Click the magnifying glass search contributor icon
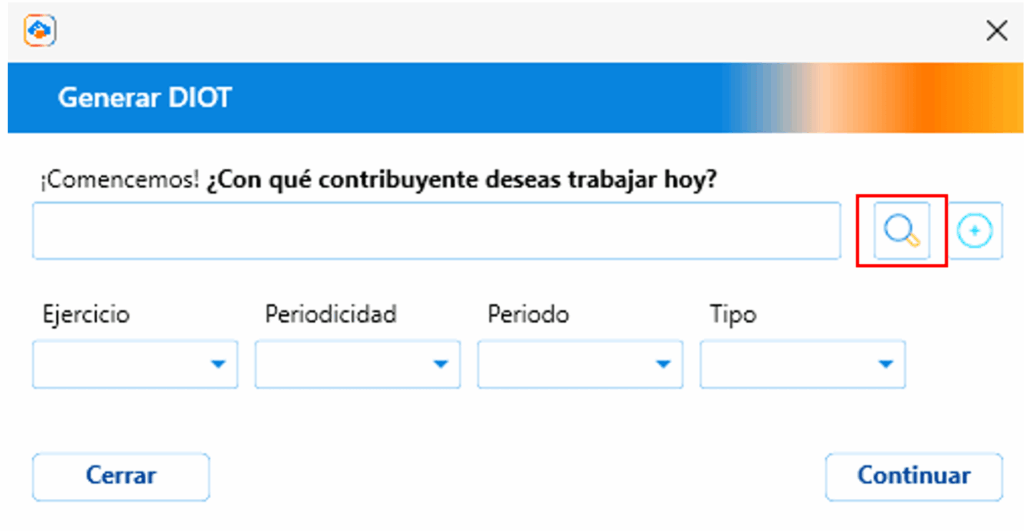Viewport: 1024px width, 531px height. coord(901,231)
